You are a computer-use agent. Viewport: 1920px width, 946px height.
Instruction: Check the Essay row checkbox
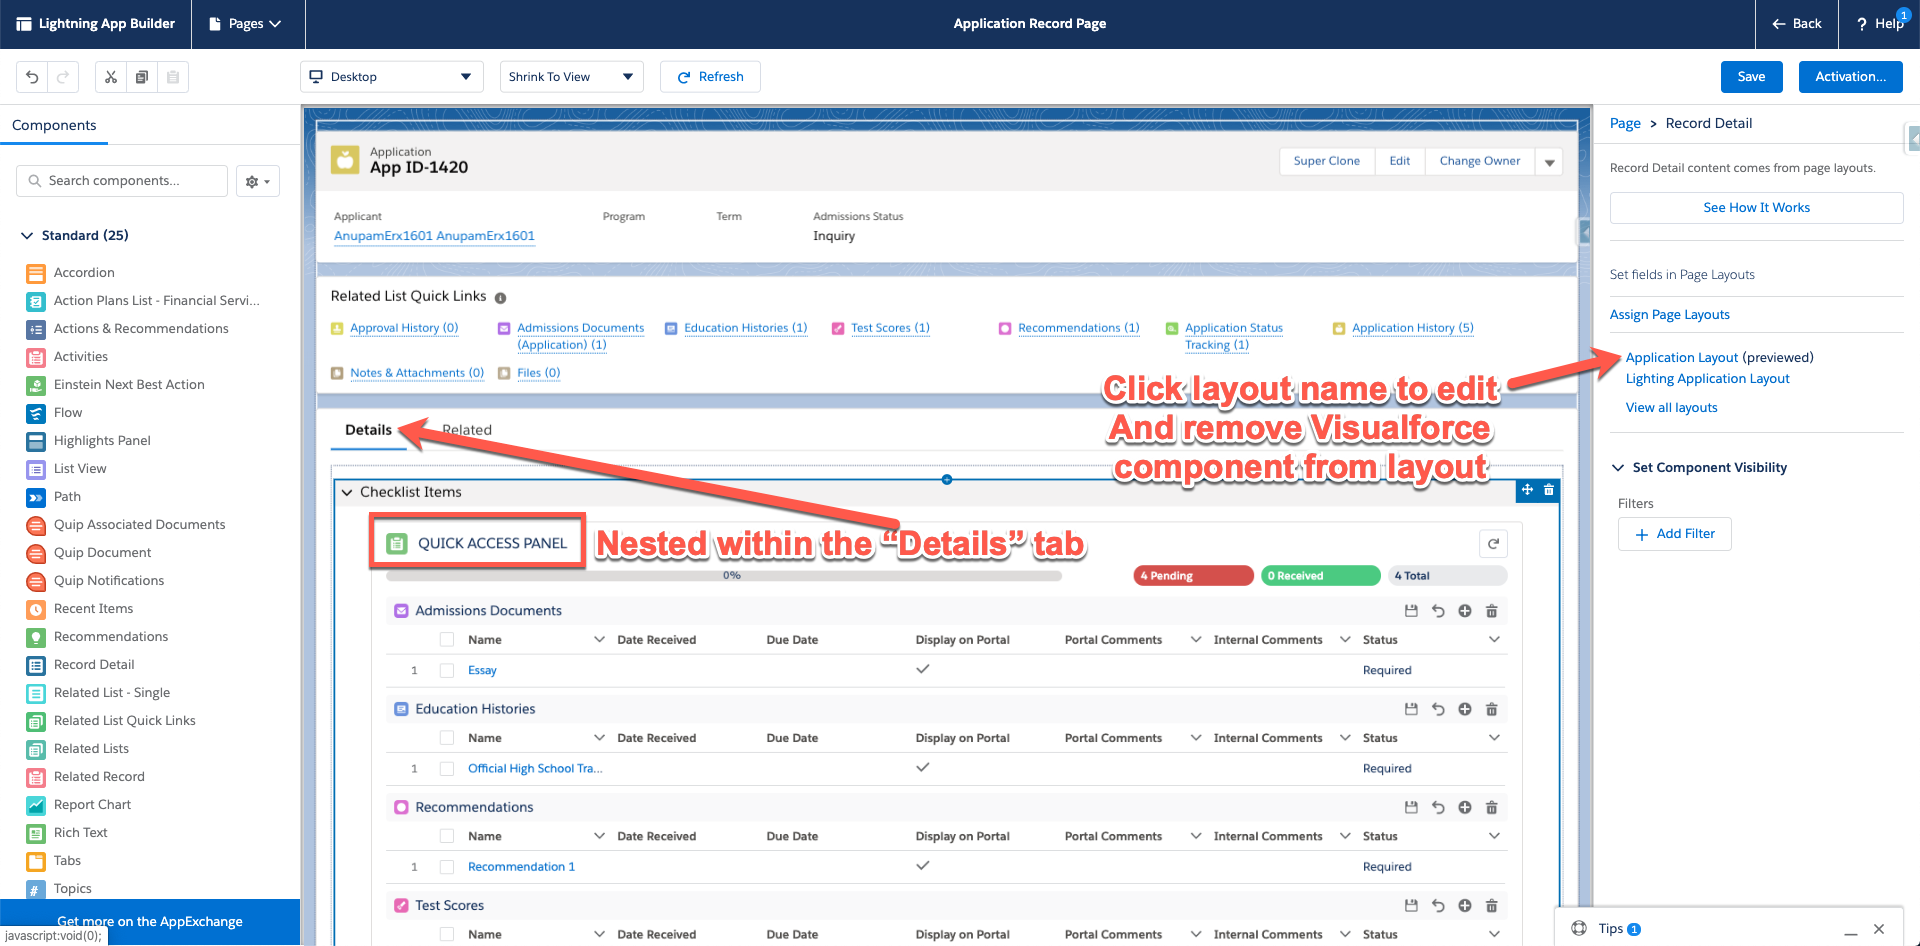click(447, 671)
